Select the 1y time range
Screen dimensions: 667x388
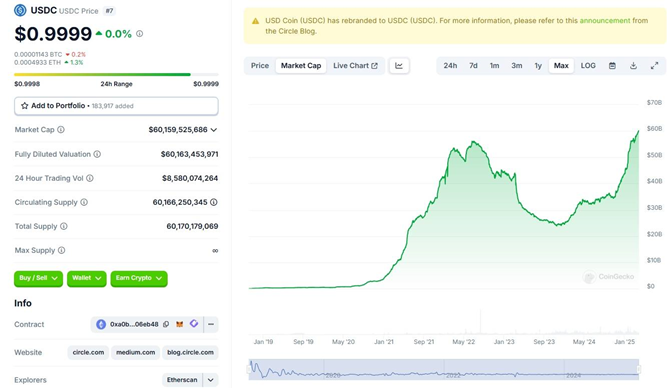538,66
